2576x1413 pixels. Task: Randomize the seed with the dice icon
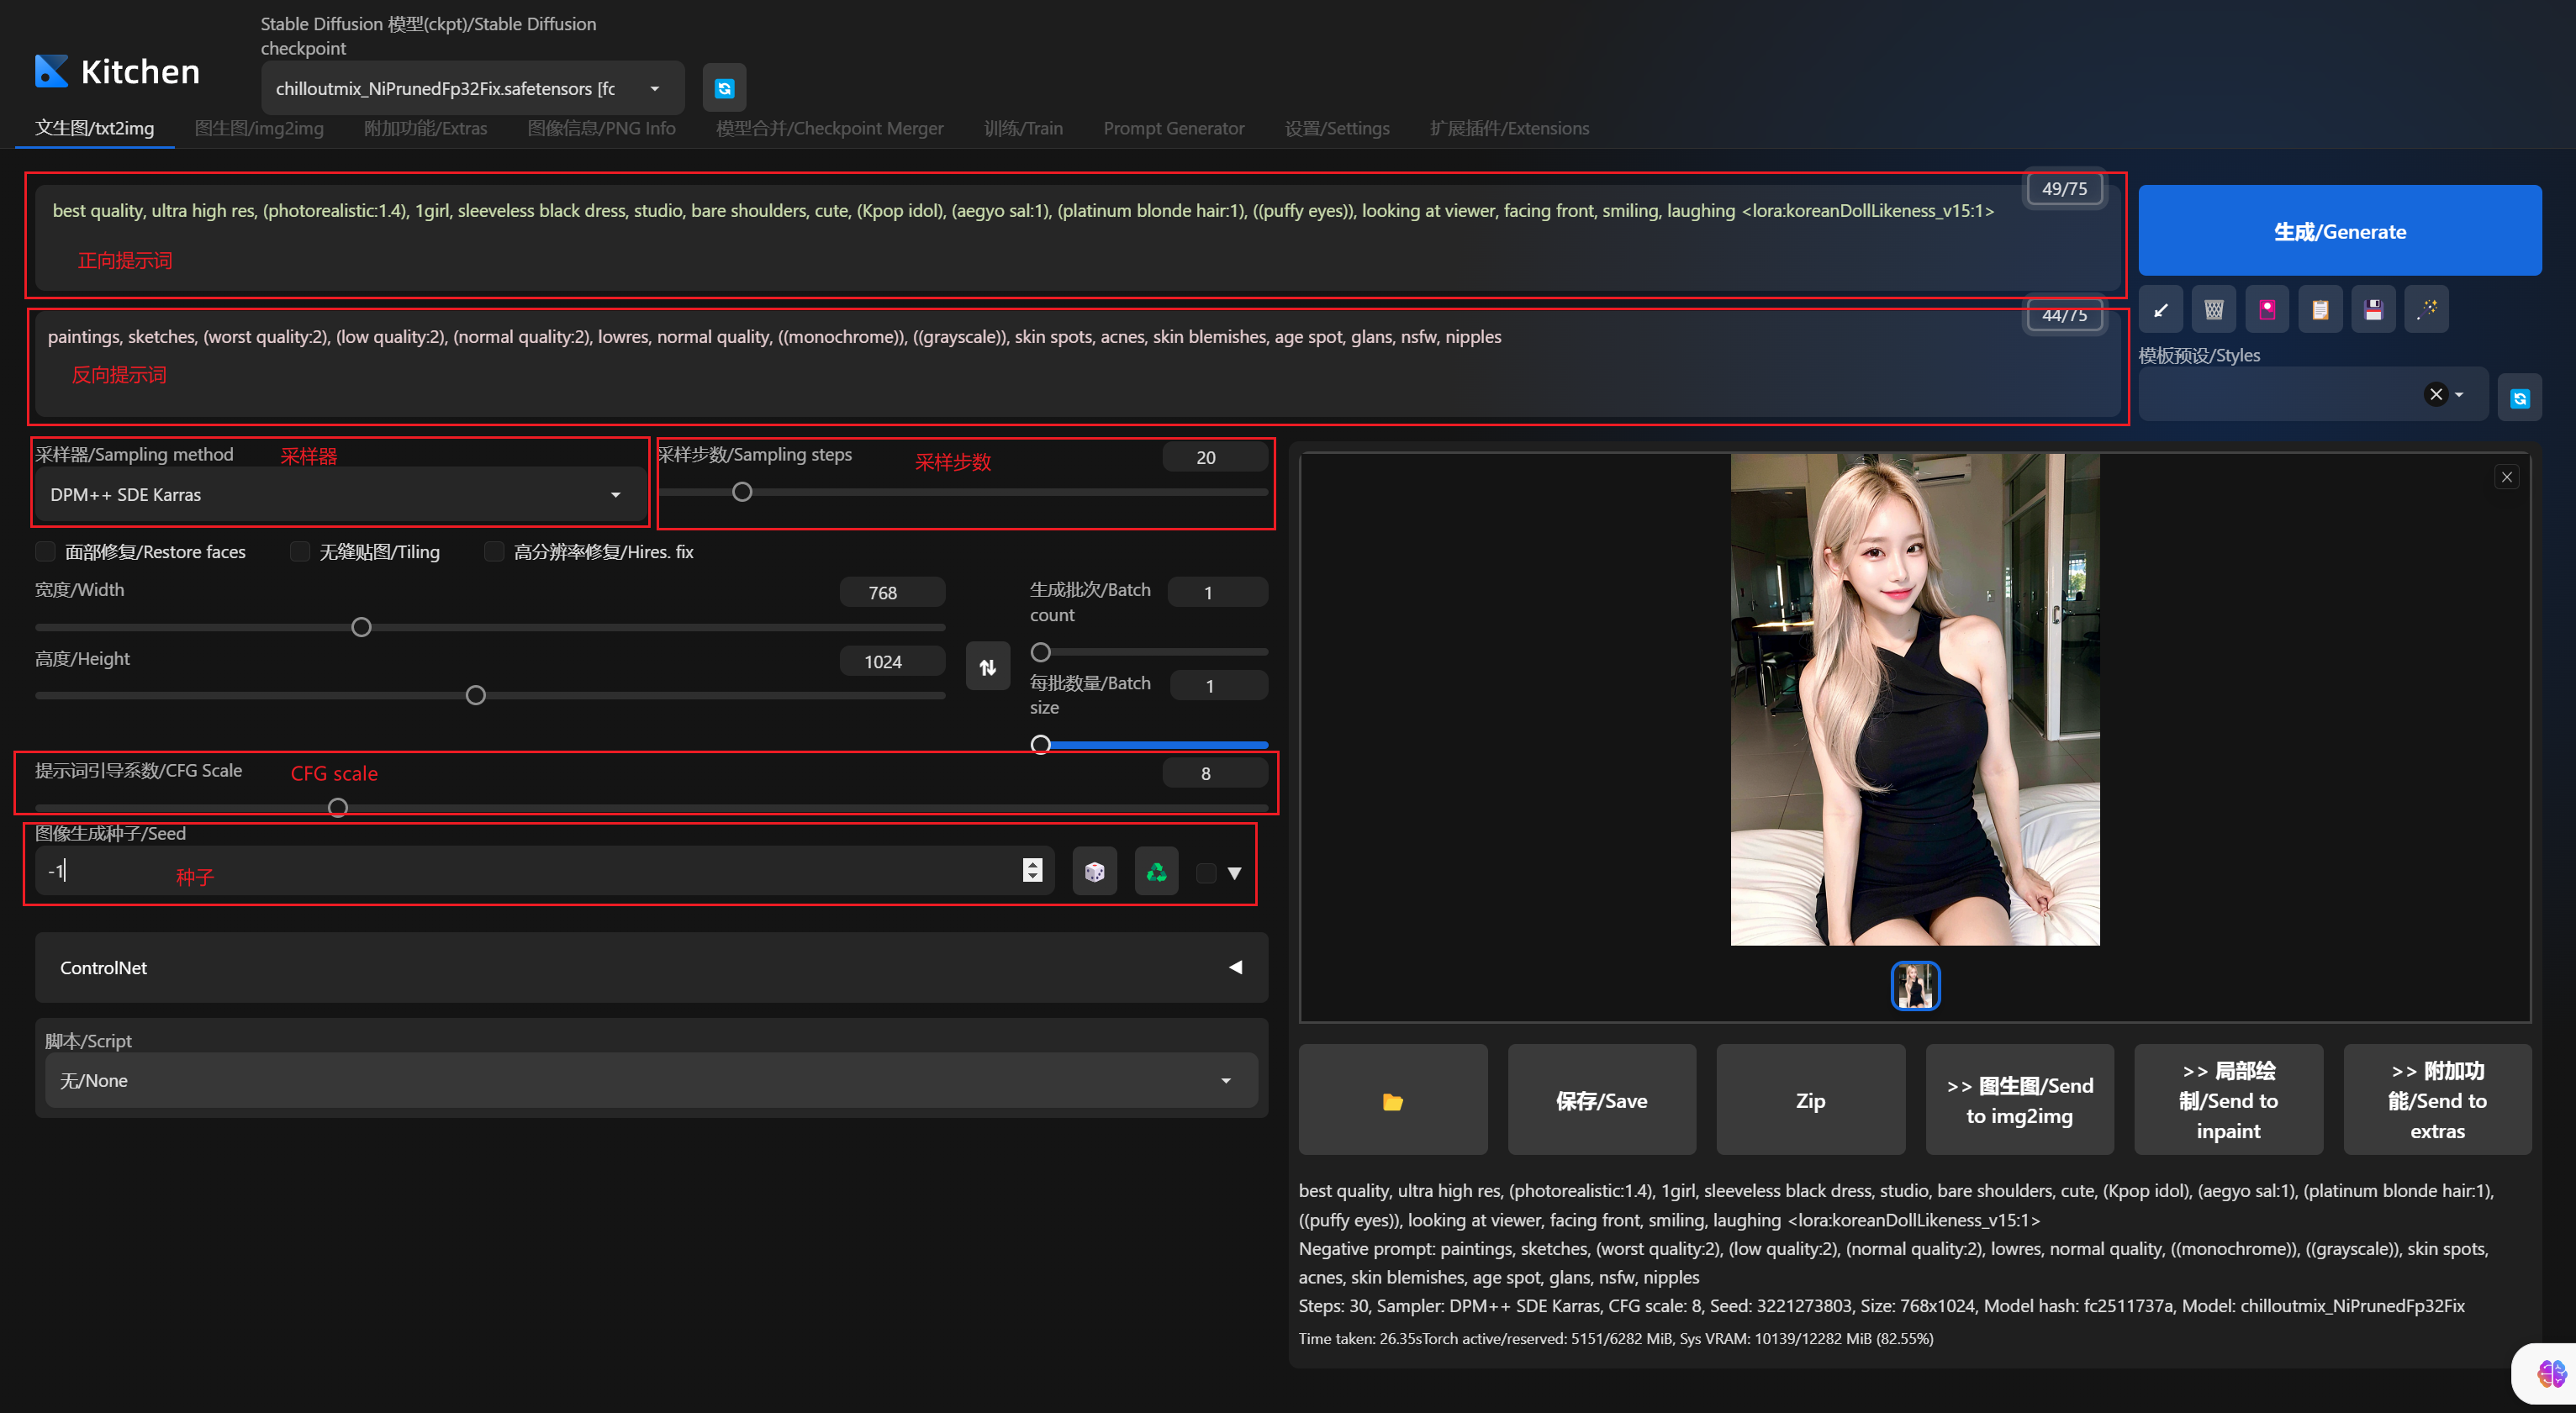tap(1094, 872)
